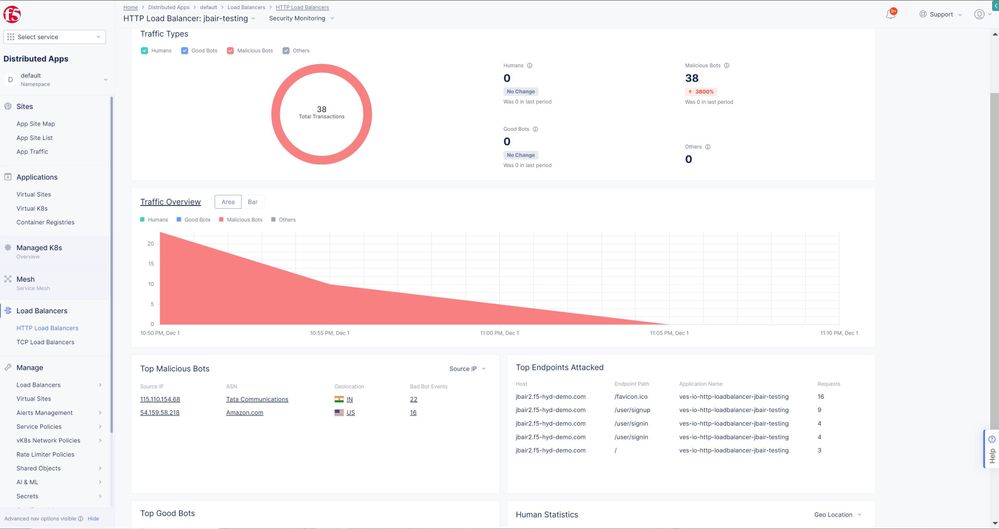Toggle the Malicious Bots checkbox
999x529 pixels.
[x=230, y=50]
